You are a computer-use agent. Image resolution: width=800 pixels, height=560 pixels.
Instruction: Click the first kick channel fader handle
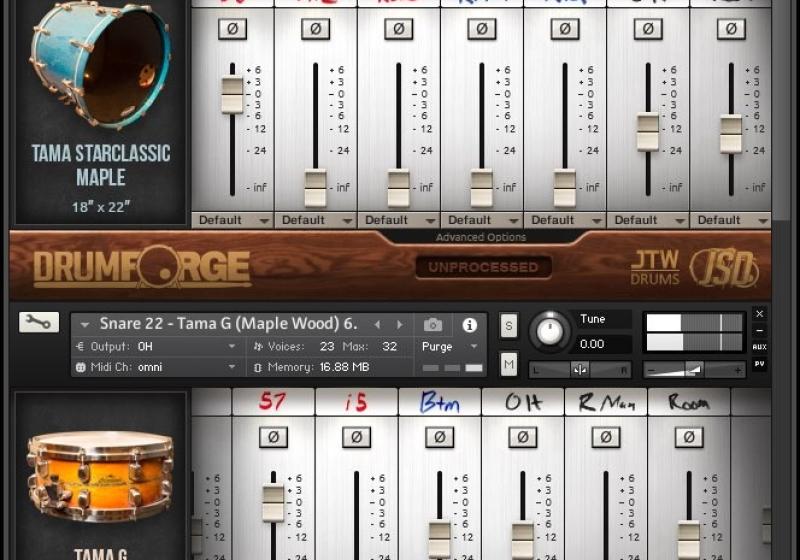click(232, 95)
